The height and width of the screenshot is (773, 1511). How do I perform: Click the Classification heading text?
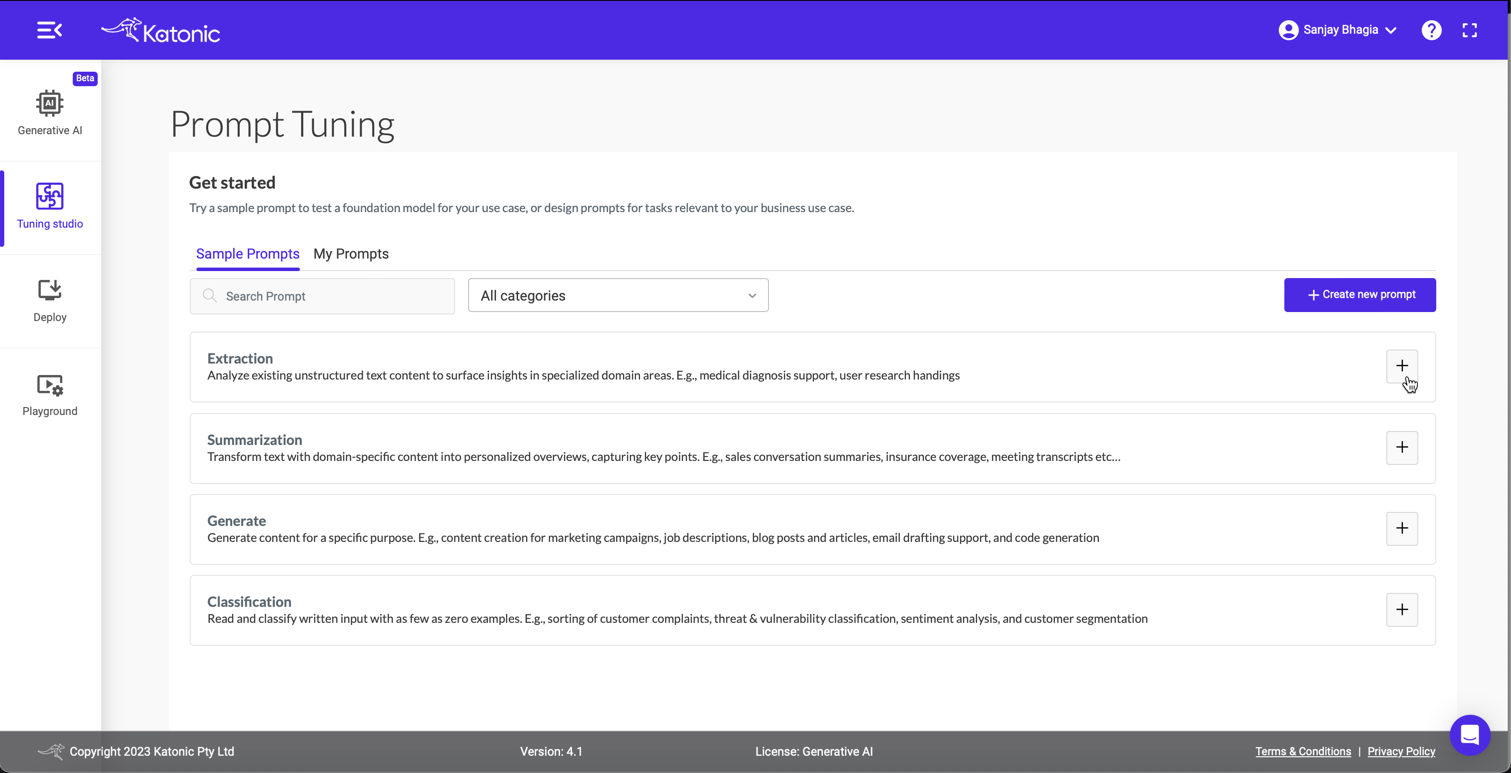(249, 601)
